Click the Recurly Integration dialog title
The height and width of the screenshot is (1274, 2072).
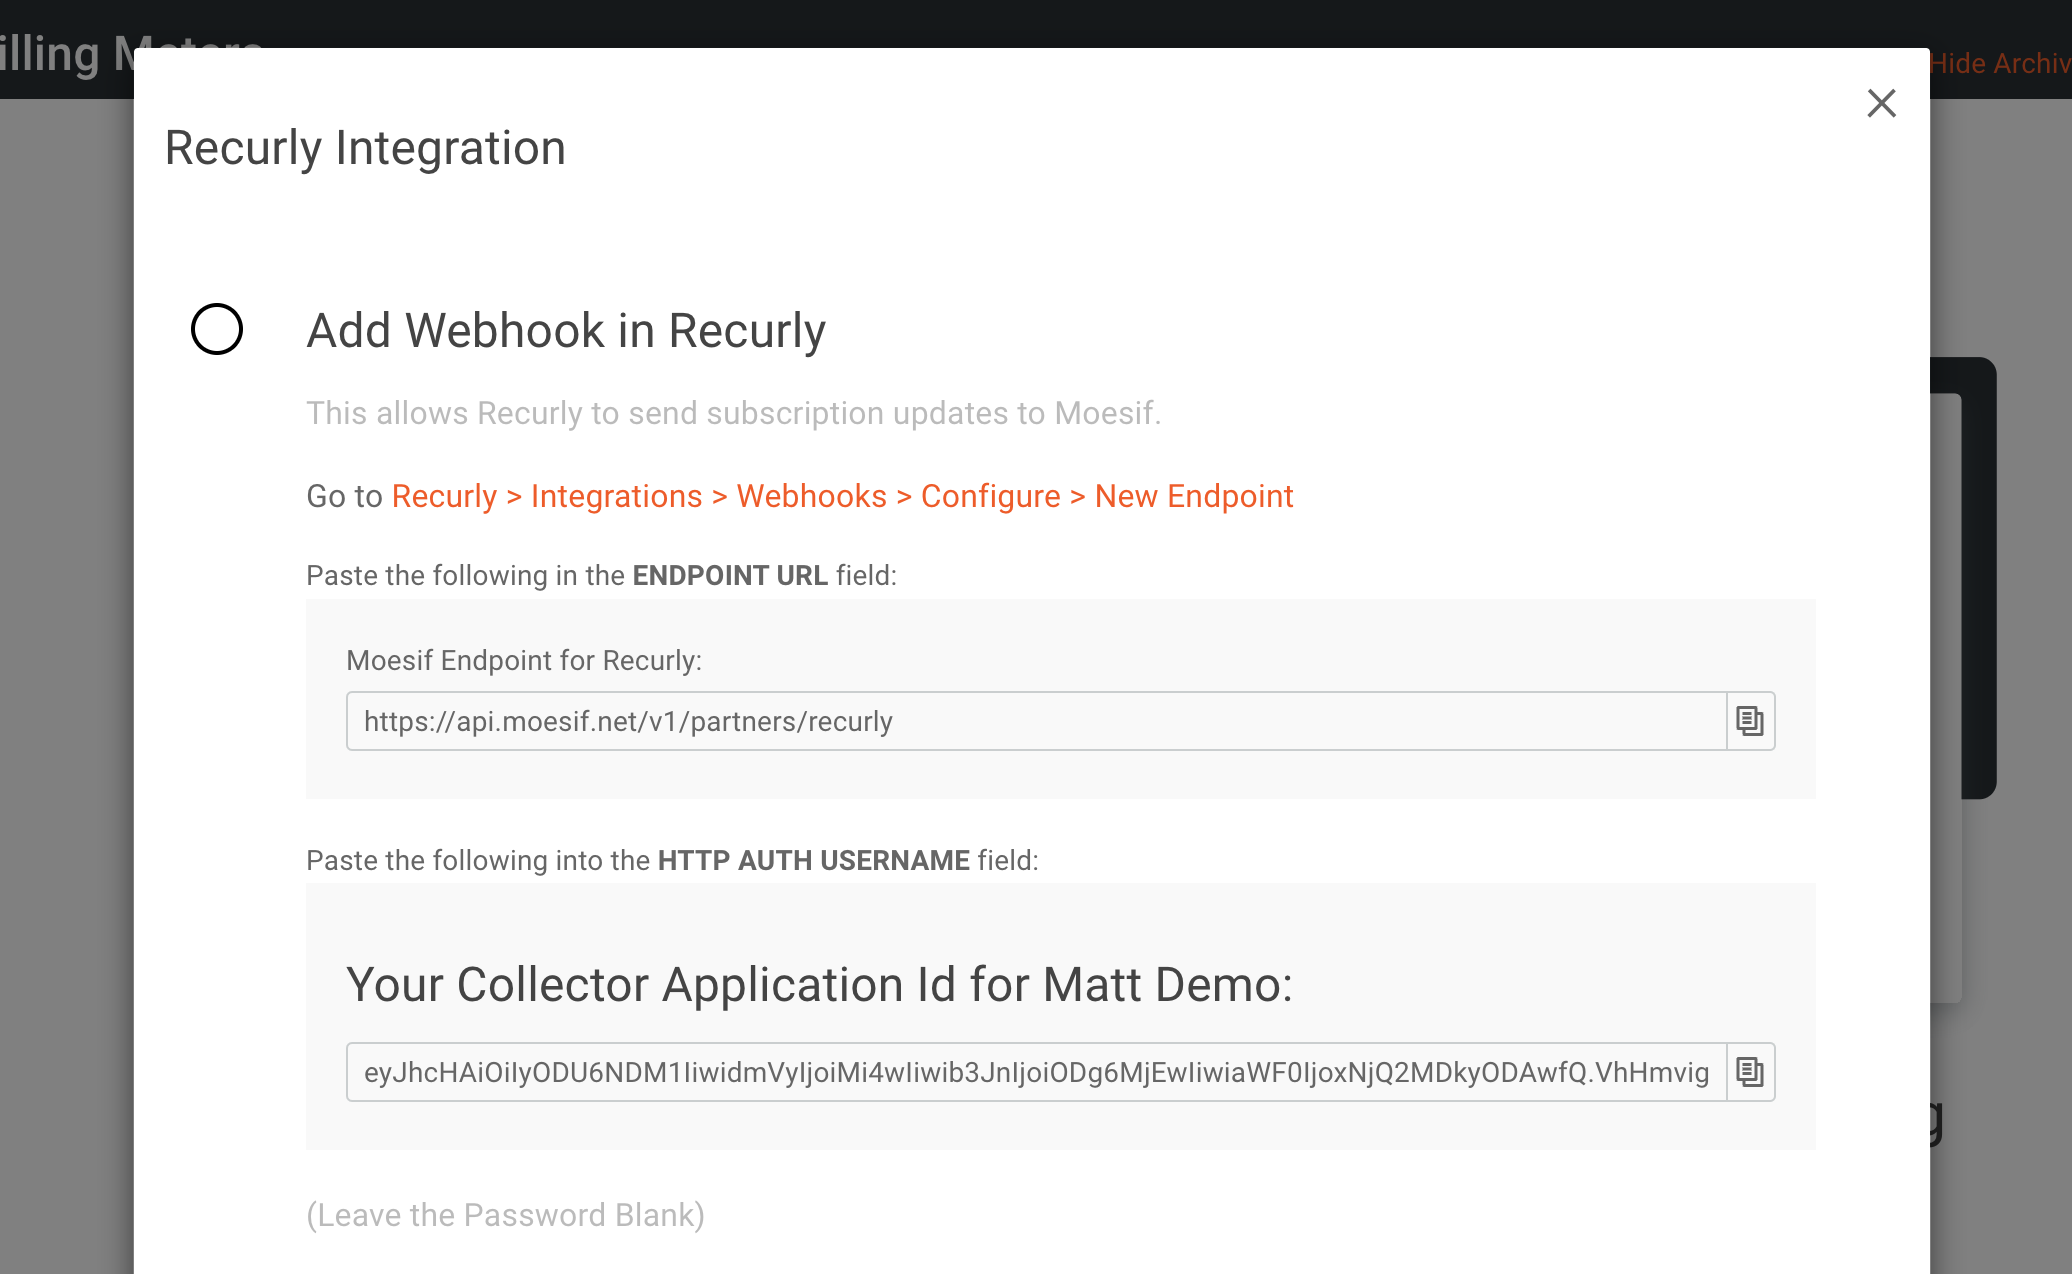(365, 148)
